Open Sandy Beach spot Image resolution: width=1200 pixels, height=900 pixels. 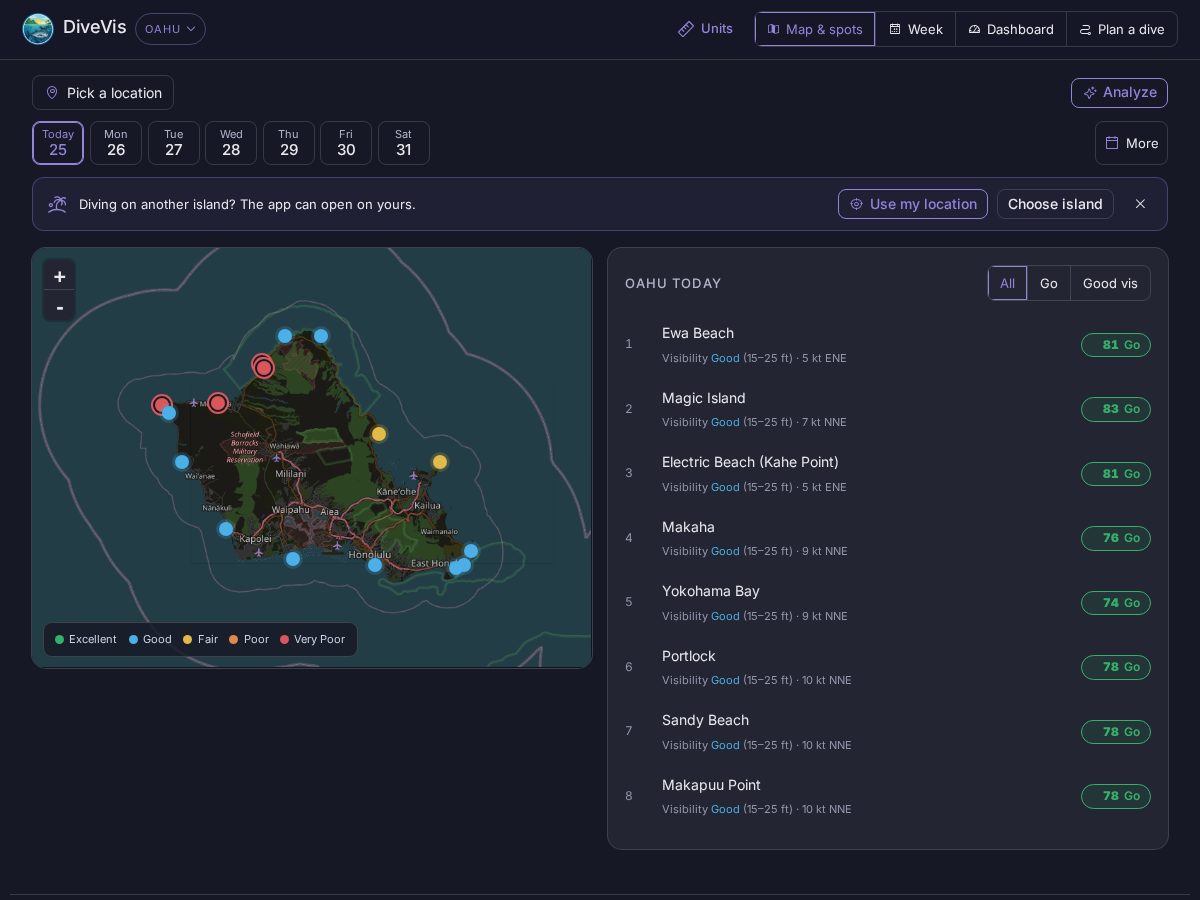click(x=887, y=731)
